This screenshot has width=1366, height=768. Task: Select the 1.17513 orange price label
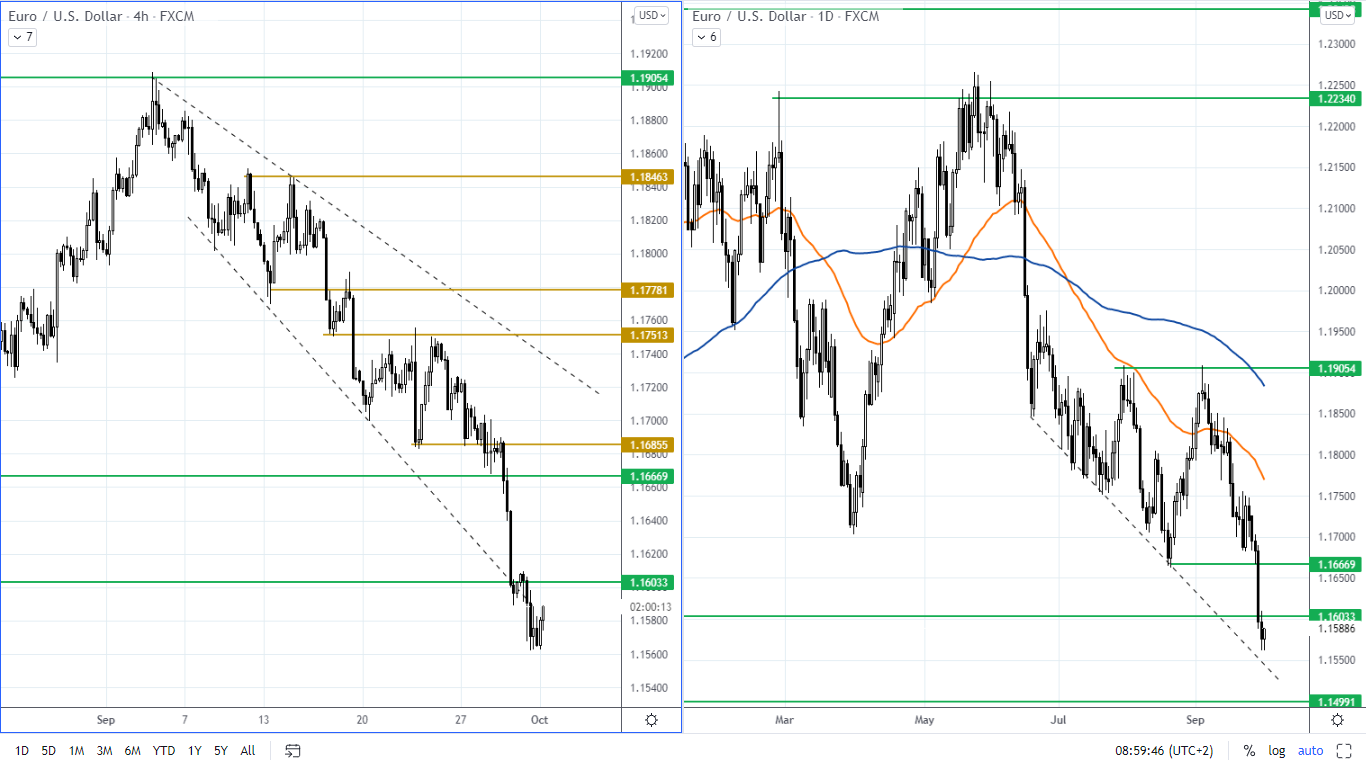tap(650, 335)
